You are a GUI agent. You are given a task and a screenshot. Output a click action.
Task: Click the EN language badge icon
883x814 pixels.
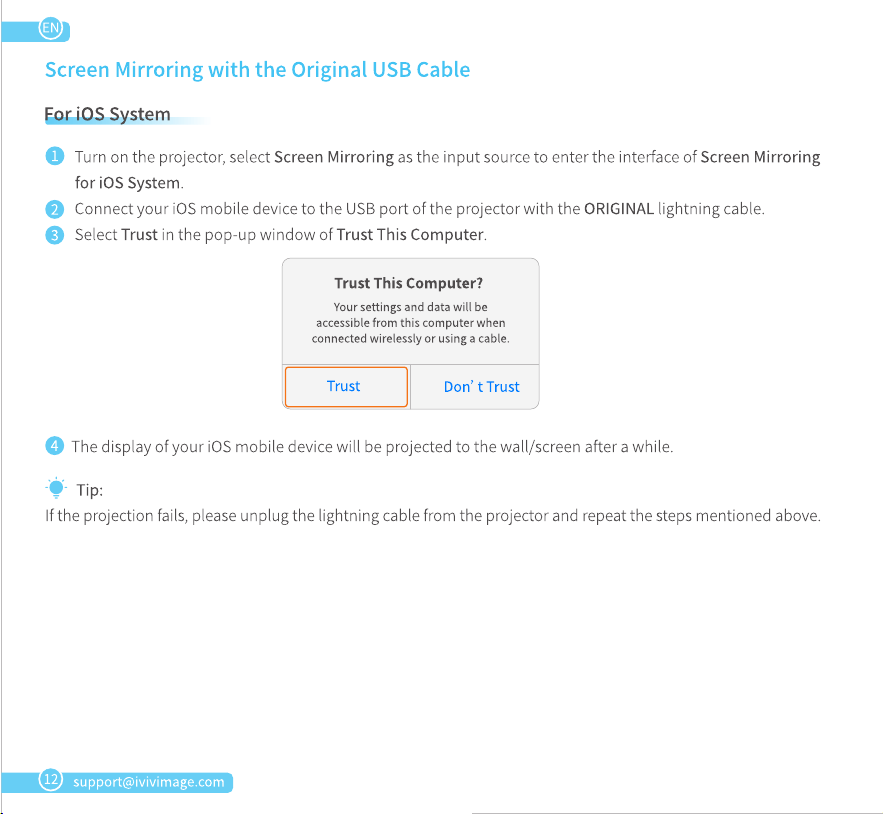[51, 28]
